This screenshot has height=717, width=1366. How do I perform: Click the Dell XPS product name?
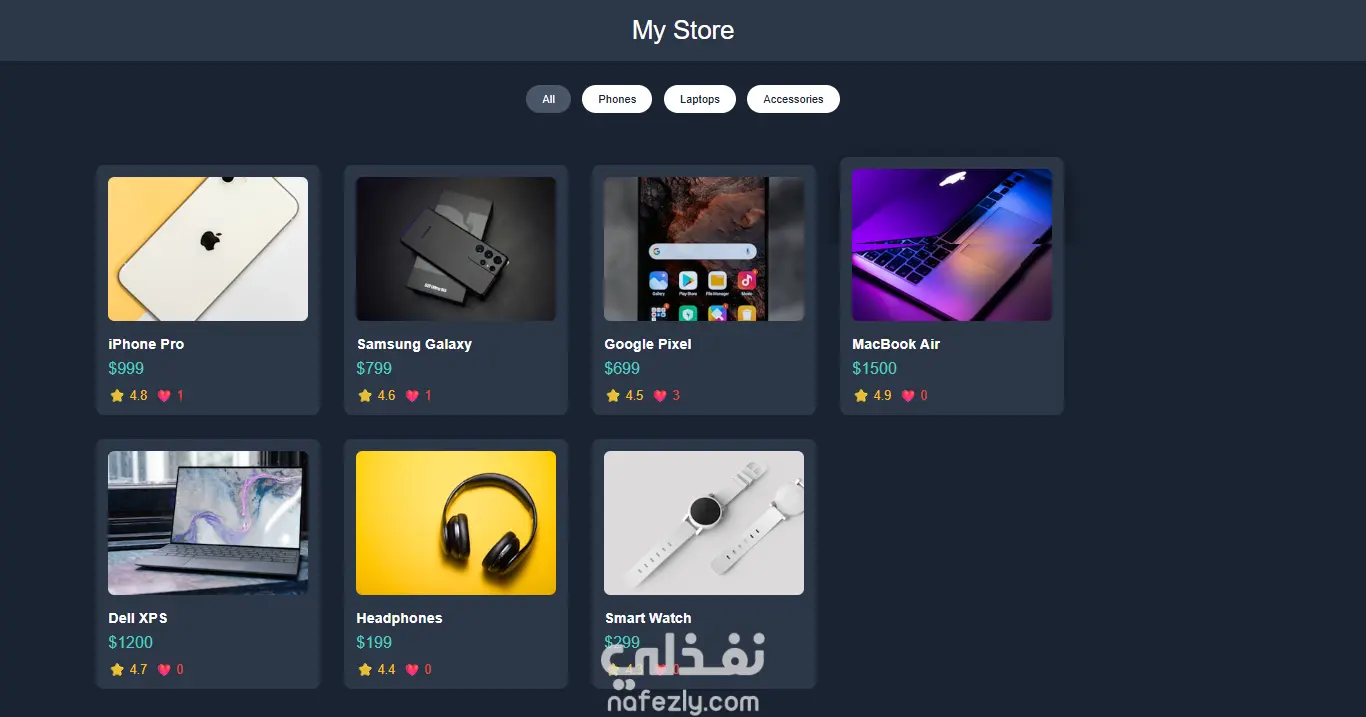click(138, 618)
